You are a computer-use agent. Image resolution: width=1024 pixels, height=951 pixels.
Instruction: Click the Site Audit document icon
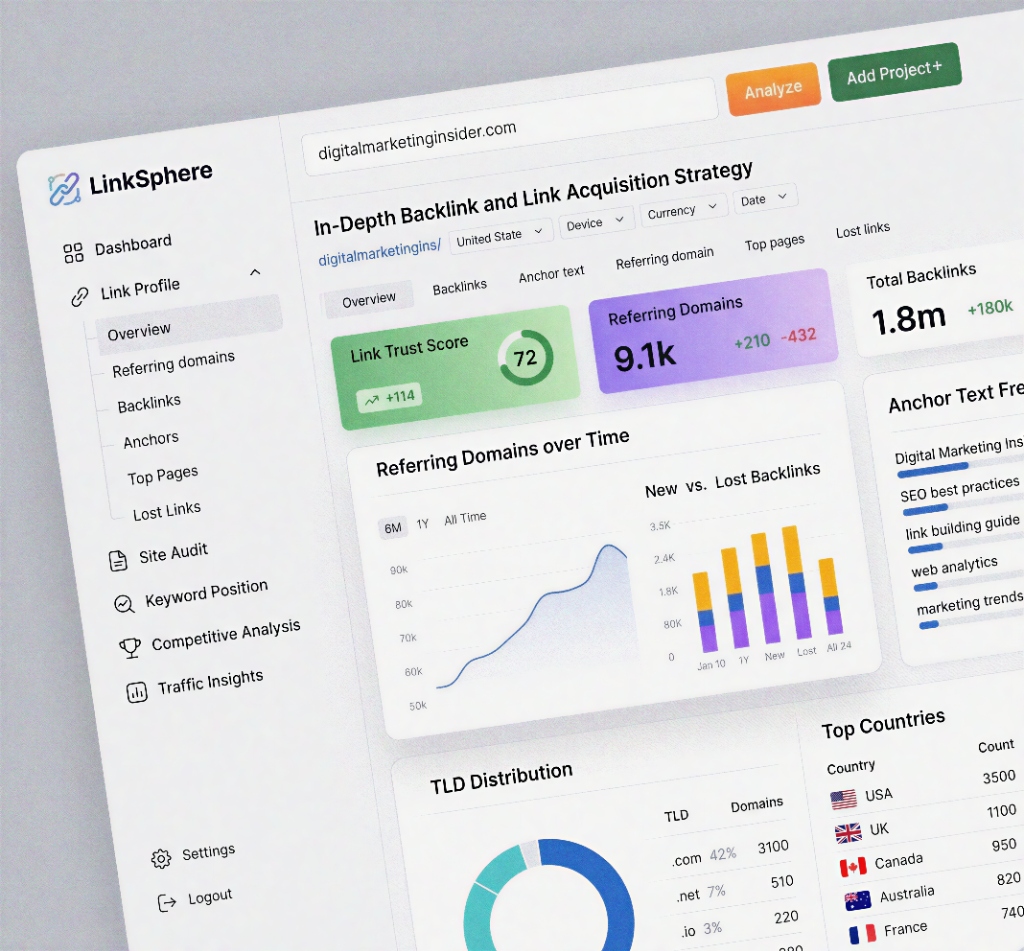pos(118,560)
